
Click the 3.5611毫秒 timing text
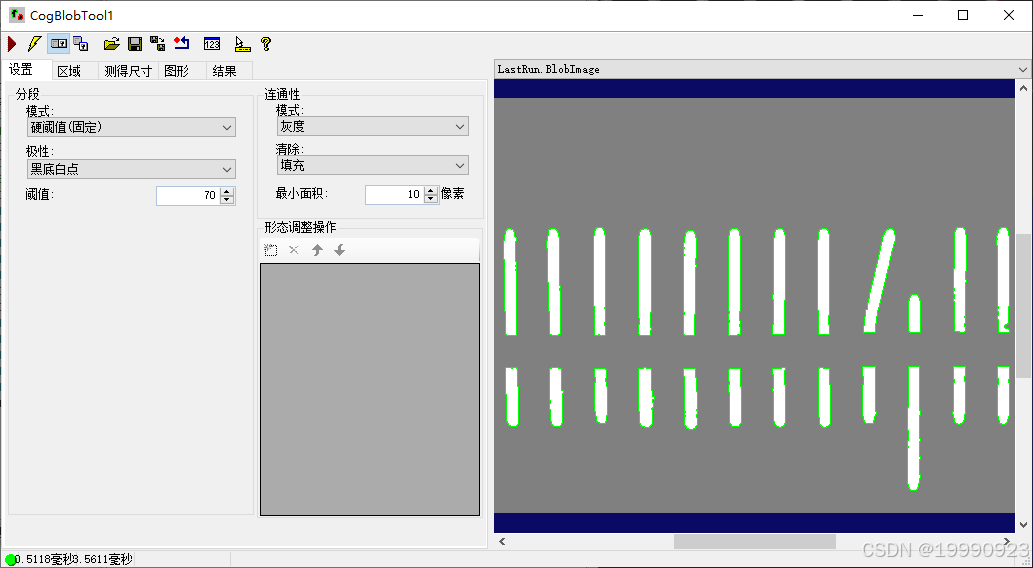[x=101, y=560]
